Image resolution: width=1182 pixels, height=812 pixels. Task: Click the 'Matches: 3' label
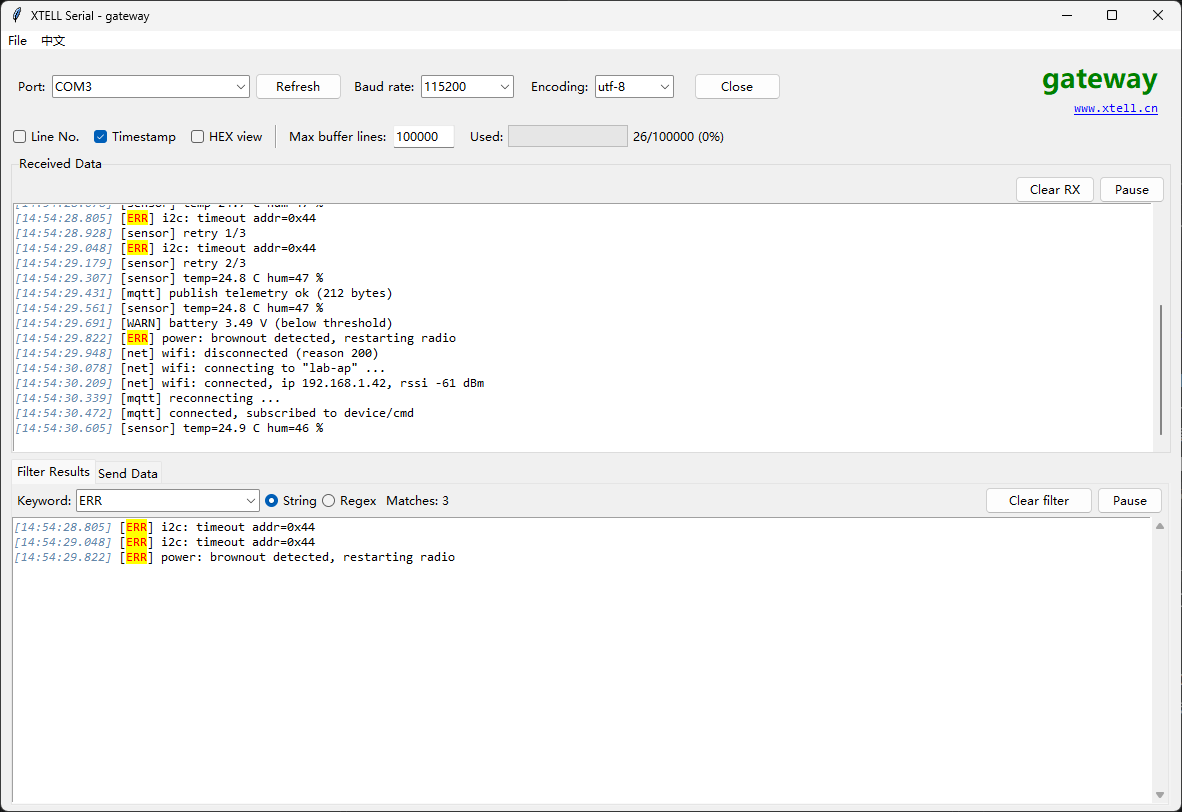(x=418, y=501)
